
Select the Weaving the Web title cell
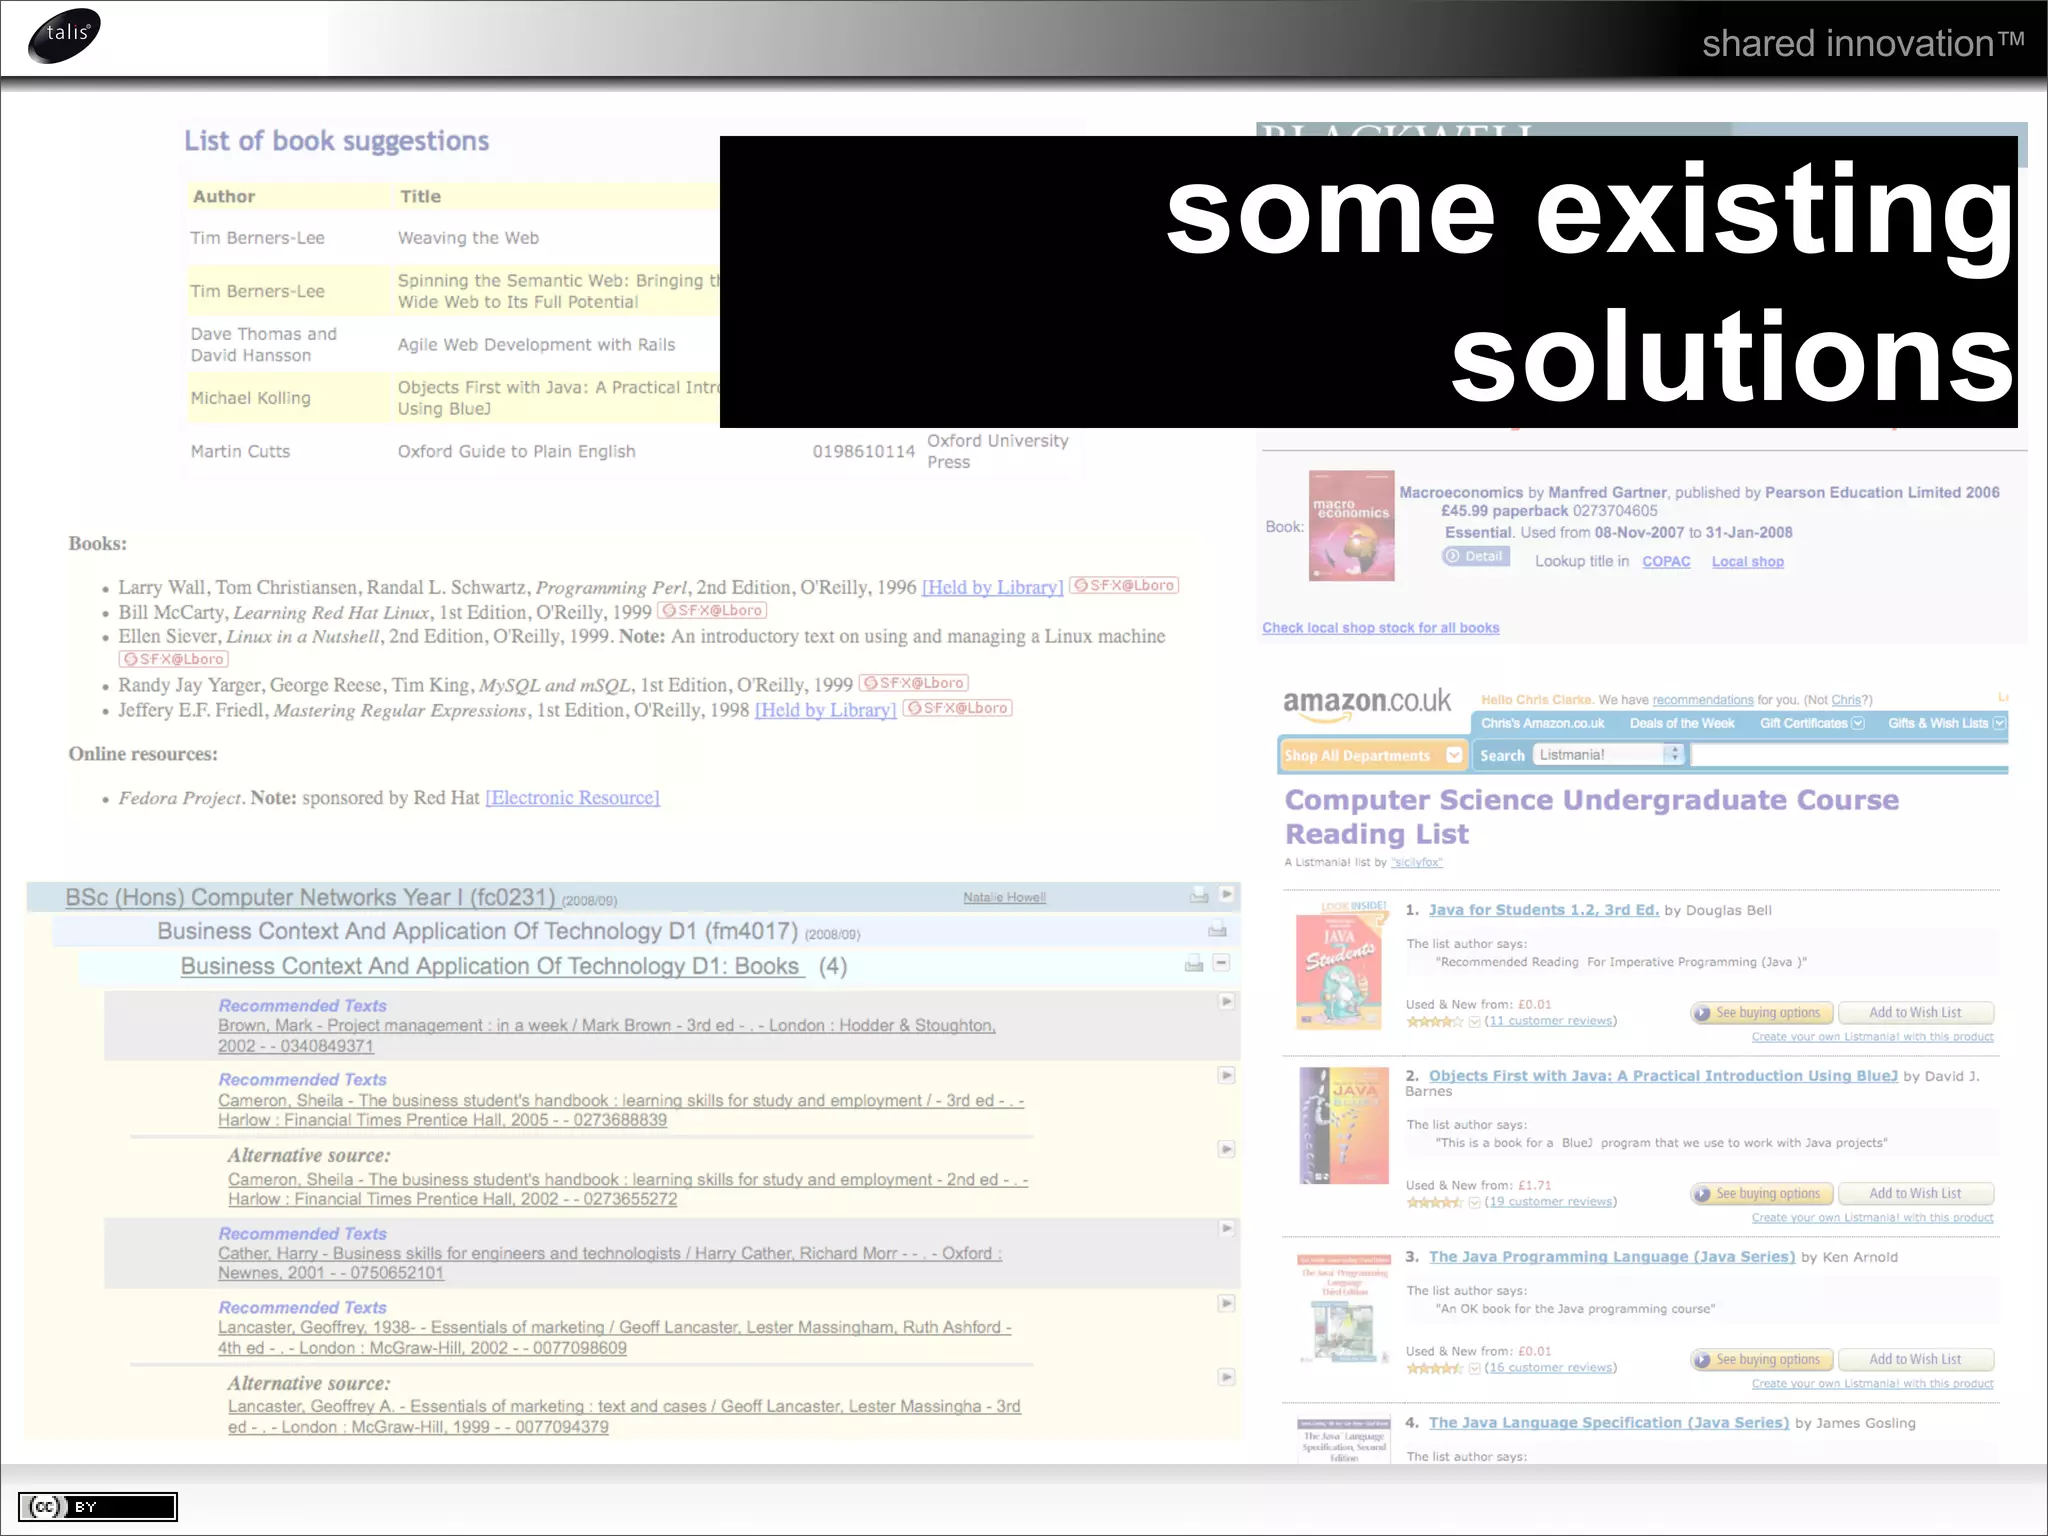point(468,238)
